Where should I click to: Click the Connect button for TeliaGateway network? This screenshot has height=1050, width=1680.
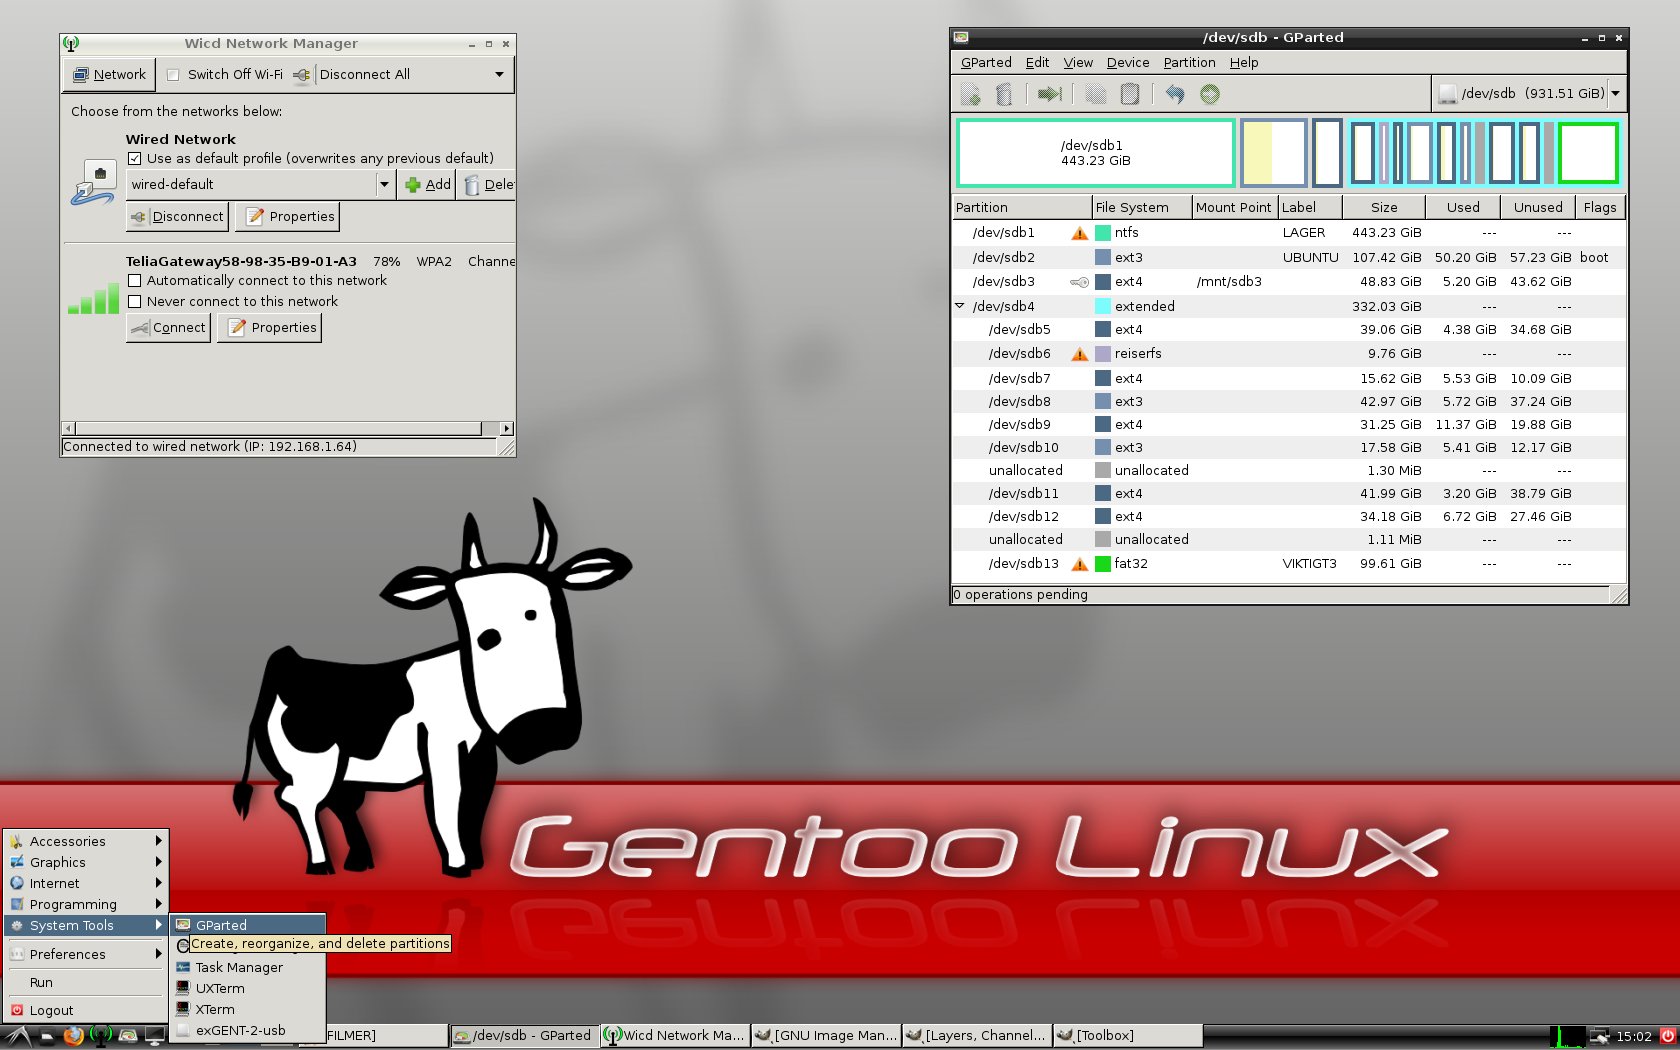[x=168, y=328]
